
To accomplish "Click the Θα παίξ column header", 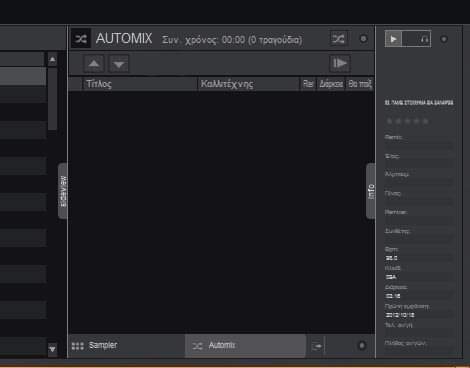I will point(360,84).
